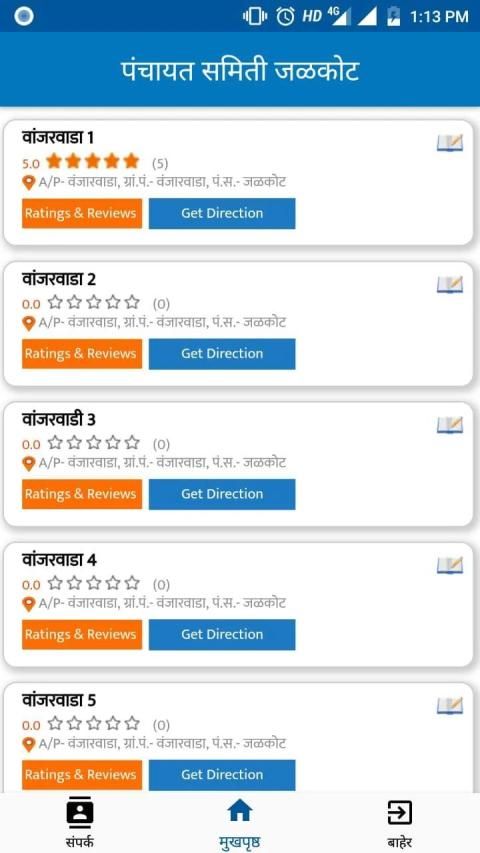Open संपर्क contact tab
The image size is (480, 853).
click(x=79, y=822)
